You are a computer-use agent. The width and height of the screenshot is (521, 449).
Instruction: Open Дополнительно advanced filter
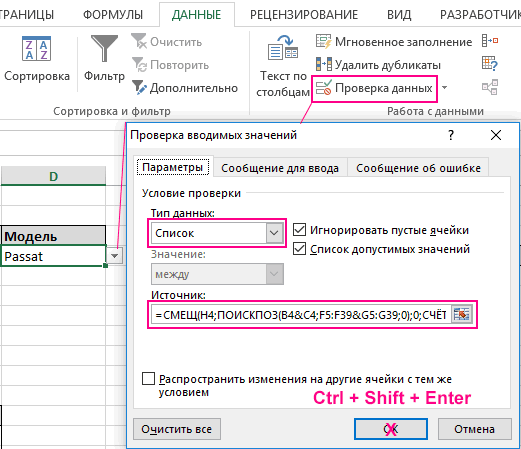[x=185, y=88]
